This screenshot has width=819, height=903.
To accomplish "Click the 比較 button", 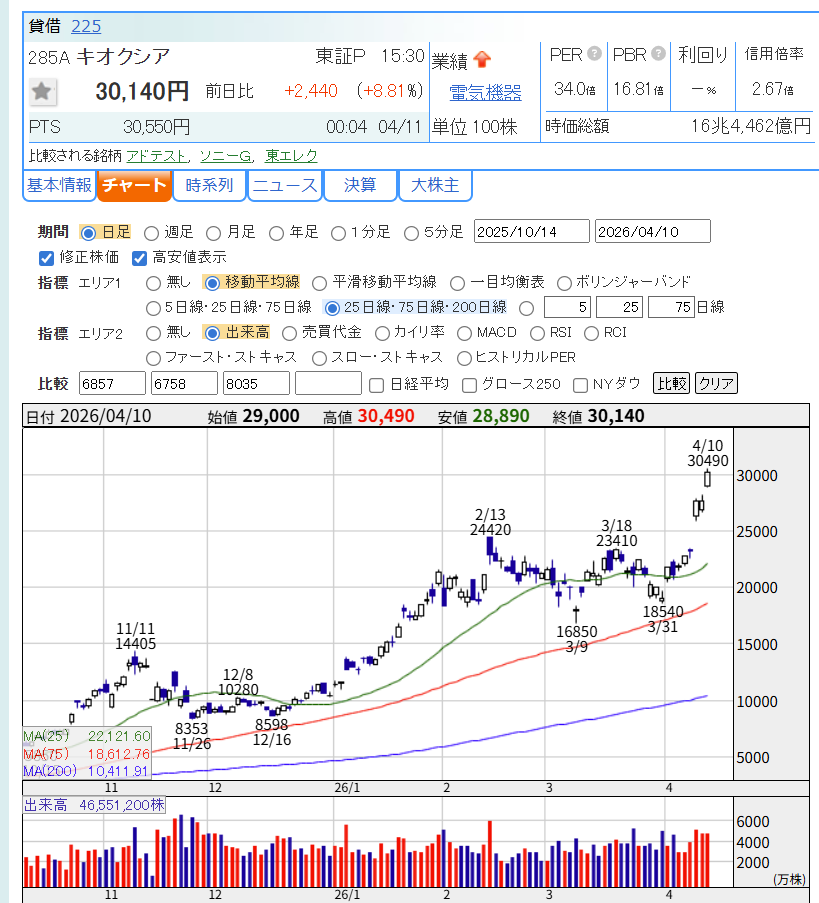I will (x=672, y=384).
